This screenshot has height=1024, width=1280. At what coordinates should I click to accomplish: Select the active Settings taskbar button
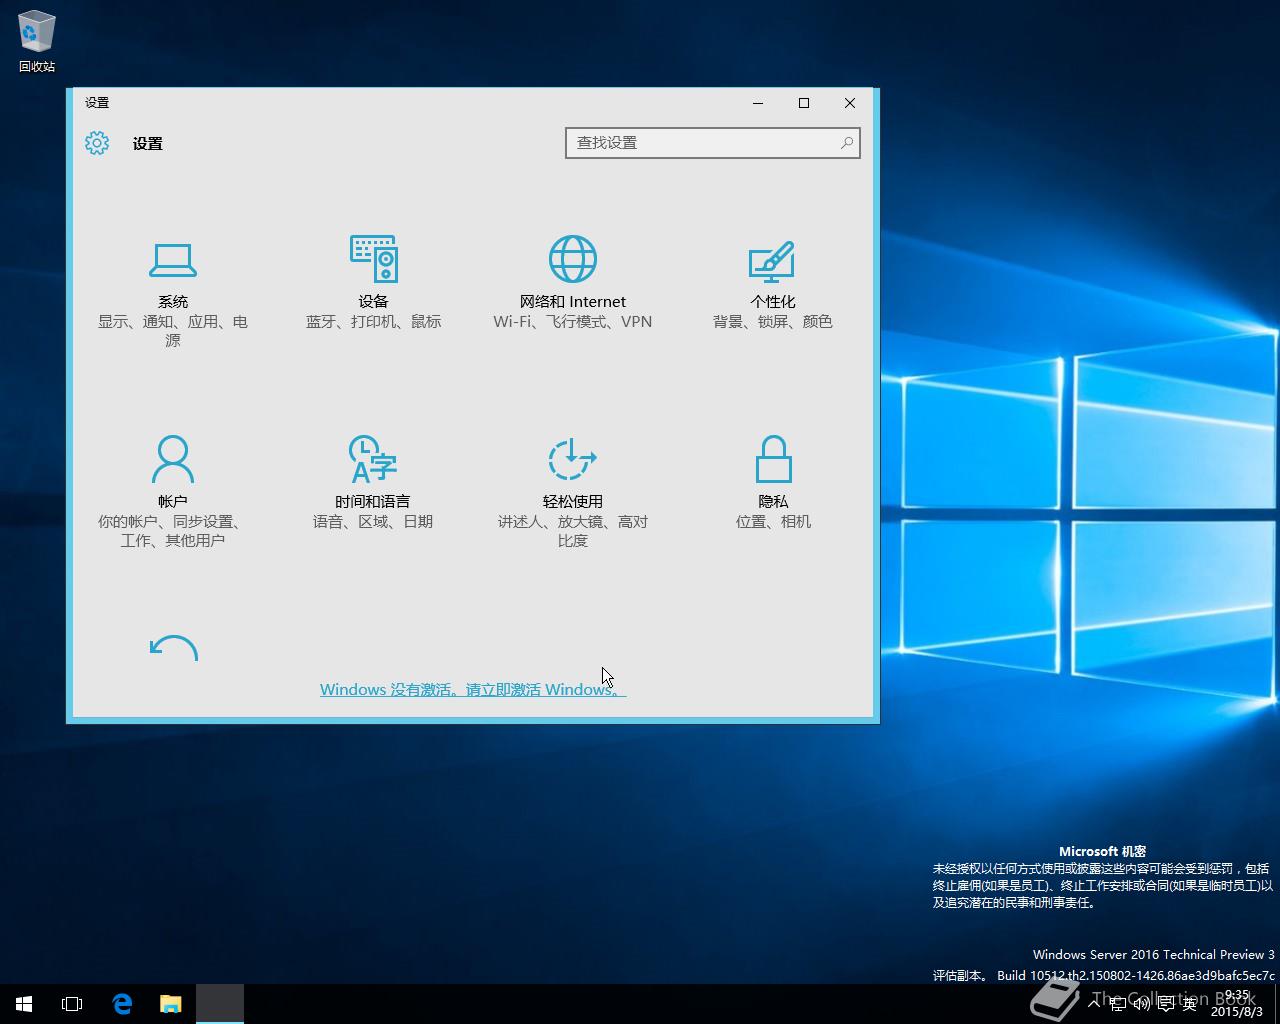pos(220,1004)
